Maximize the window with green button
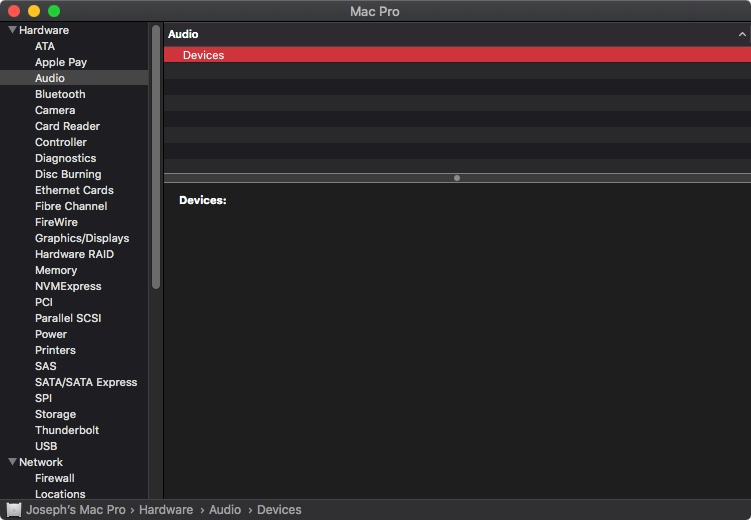Viewport: 751px width, 520px height. tap(54, 11)
